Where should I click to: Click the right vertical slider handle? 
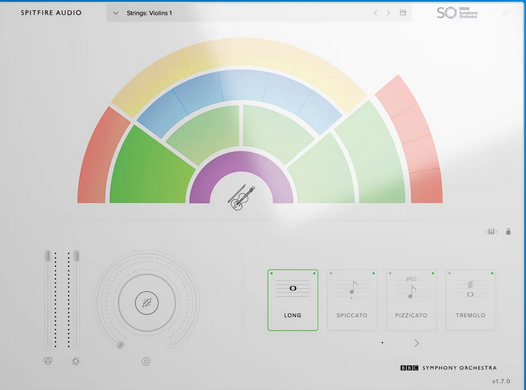(x=76, y=256)
